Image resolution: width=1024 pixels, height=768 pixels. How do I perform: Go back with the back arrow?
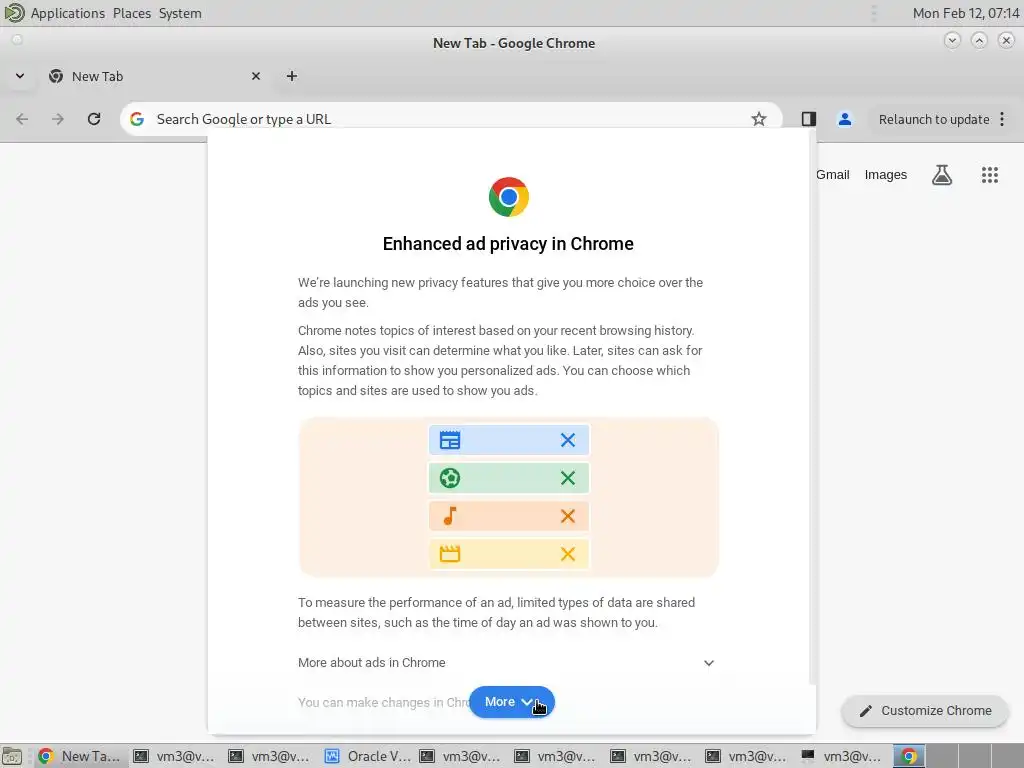[x=22, y=119]
